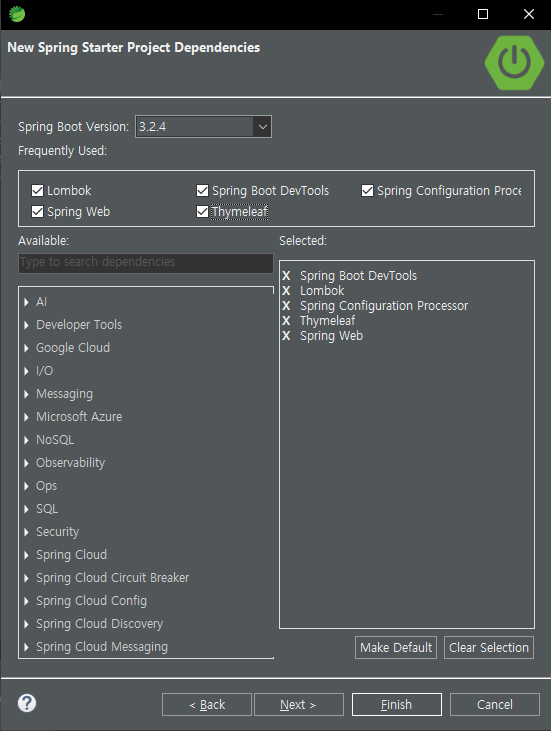The image size is (551, 731).
Task: Toggle the Spring Web checkbox
Action: pyautogui.click(x=37, y=212)
